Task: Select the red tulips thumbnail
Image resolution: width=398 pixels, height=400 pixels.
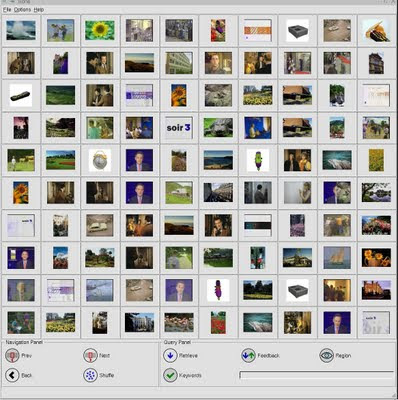Action: click(x=218, y=323)
